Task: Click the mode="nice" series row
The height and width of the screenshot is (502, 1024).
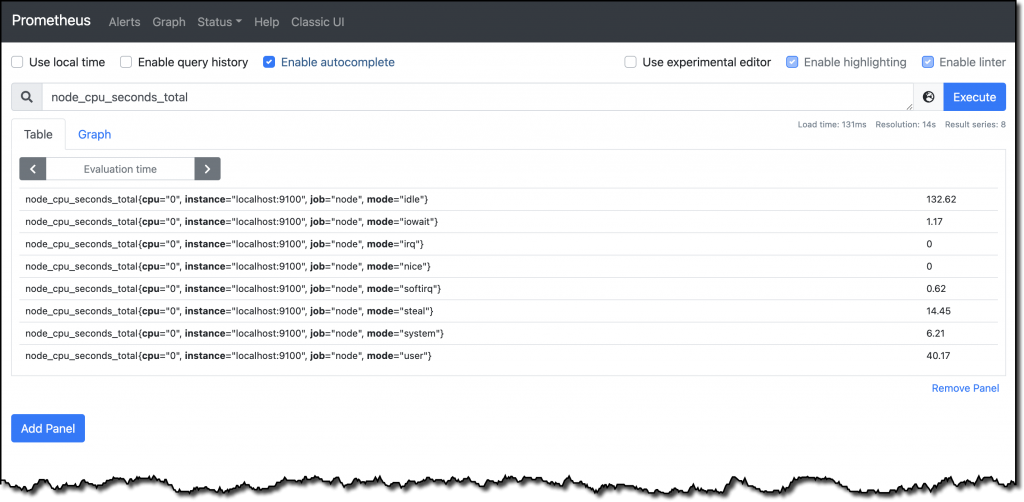Action: pyautogui.click(x=509, y=266)
